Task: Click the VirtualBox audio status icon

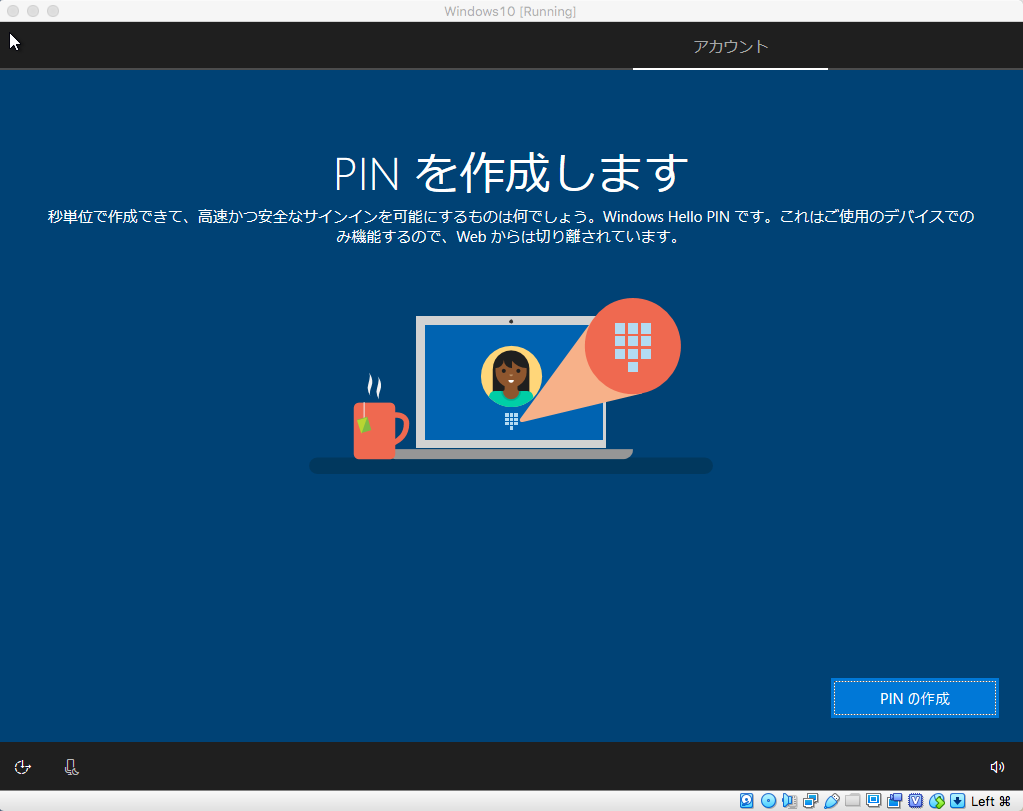Action: [789, 801]
